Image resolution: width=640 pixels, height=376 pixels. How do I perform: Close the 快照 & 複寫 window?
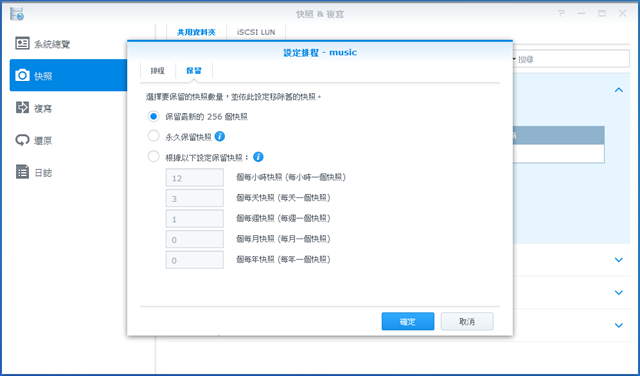pos(622,13)
